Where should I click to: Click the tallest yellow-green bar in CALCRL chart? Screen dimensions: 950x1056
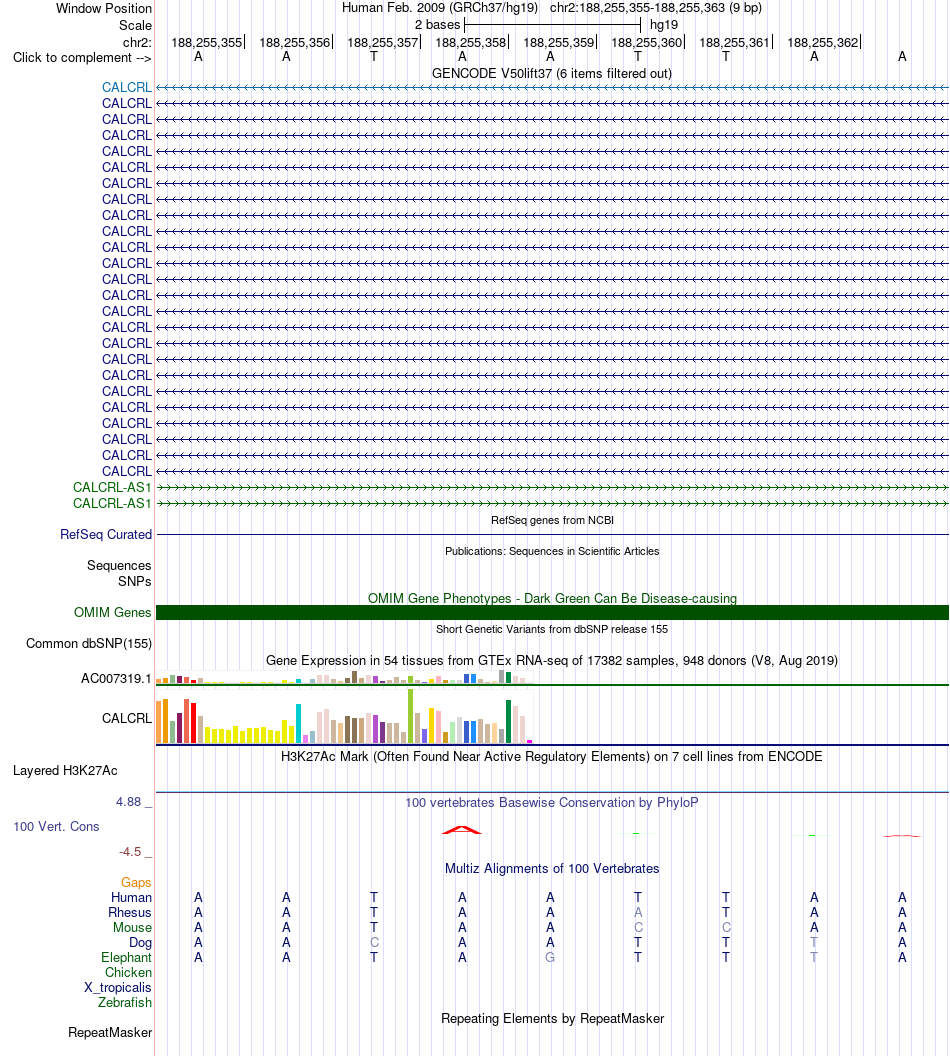click(410, 717)
